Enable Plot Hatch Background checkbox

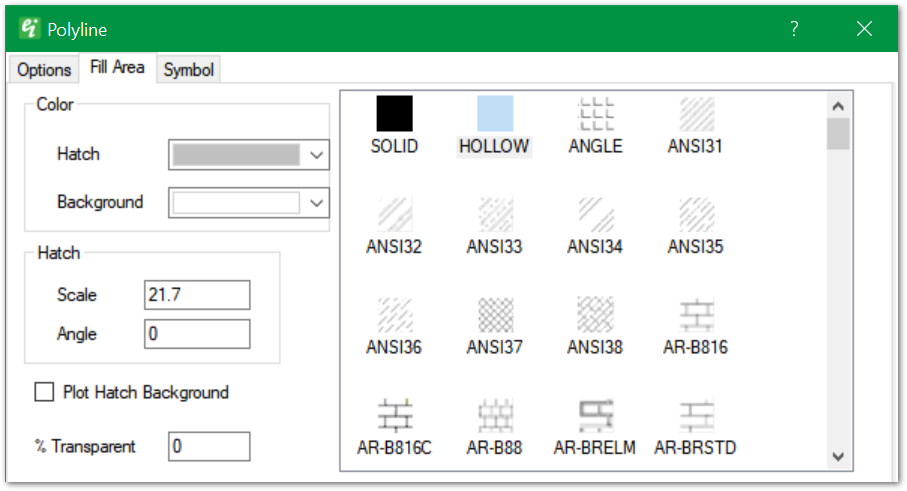pyautogui.click(x=44, y=393)
